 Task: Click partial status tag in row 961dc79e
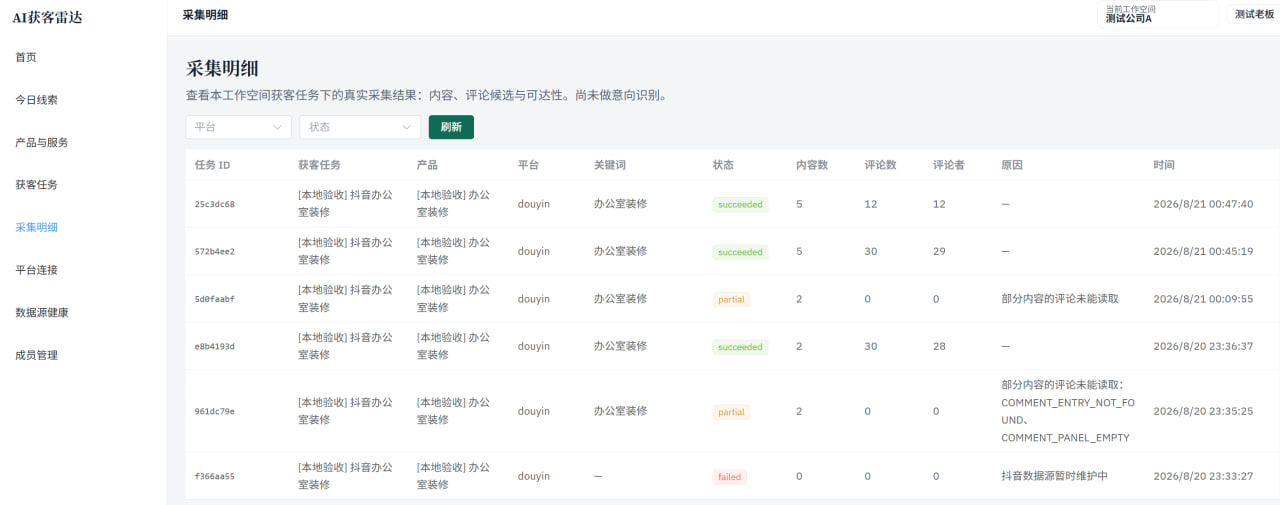(x=732, y=412)
